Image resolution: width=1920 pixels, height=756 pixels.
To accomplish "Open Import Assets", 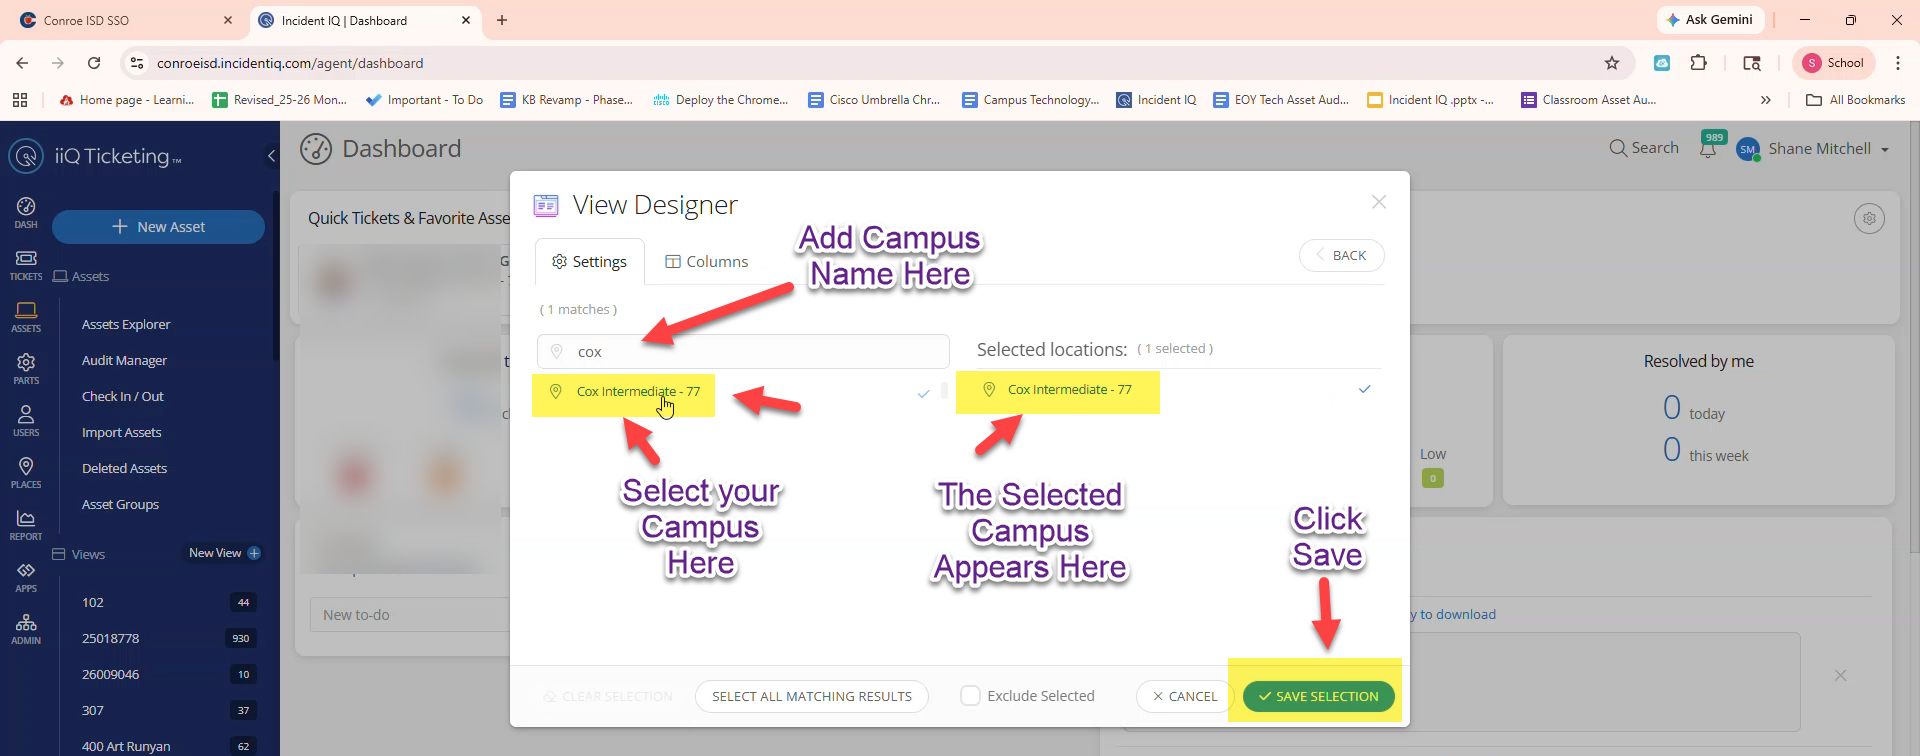I will [x=121, y=432].
